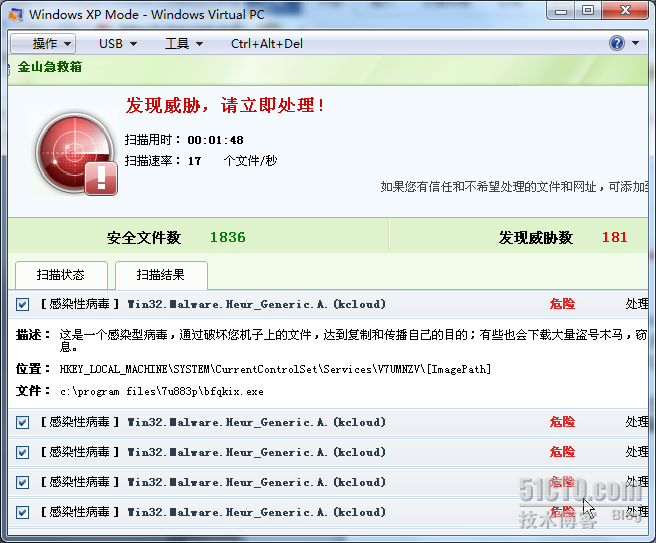Image resolution: width=656 pixels, height=543 pixels.
Task: Switch to the 扫描结果 tab
Action: click(161, 275)
